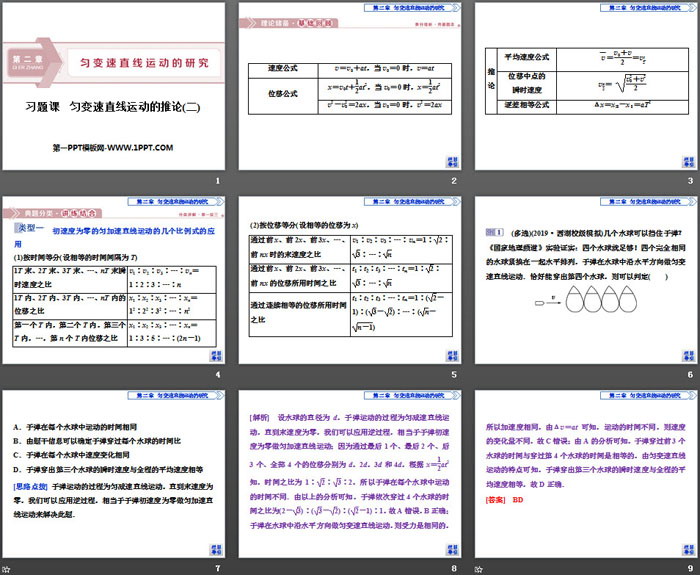Image resolution: width=700 pixels, height=575 pixels.
Task: Click the '[解析]' label on slide 8
Action: pyautogui.click(x=259, y=418)
